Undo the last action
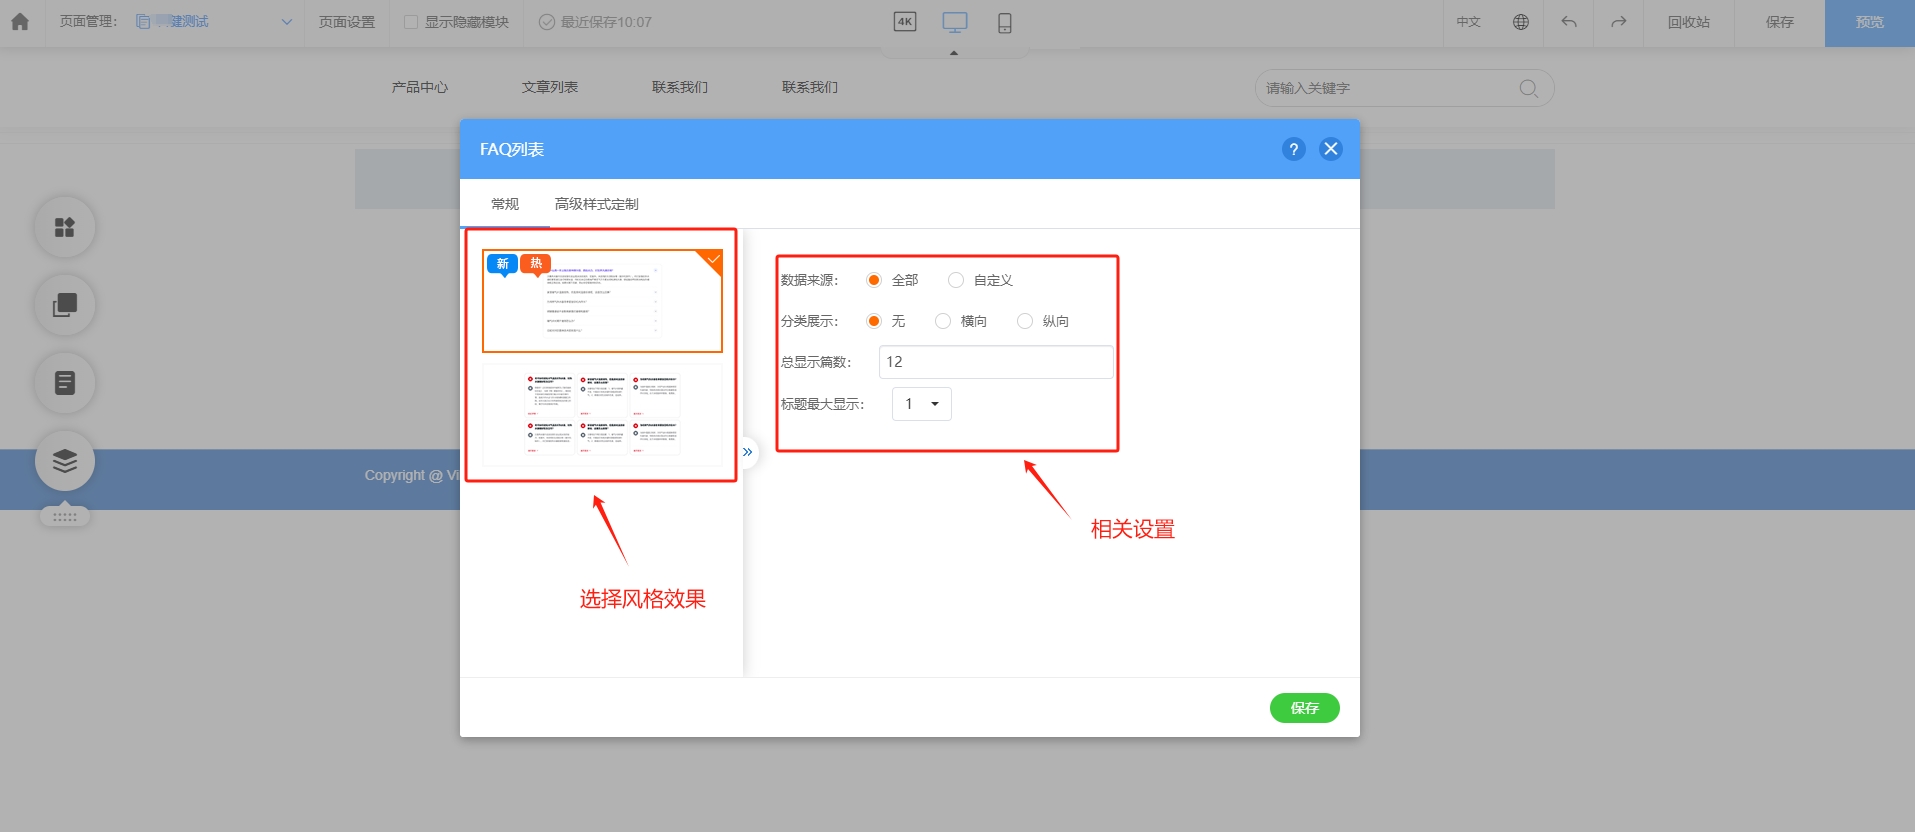This screenshot has height=832, width=1915. pos(1569,22)
